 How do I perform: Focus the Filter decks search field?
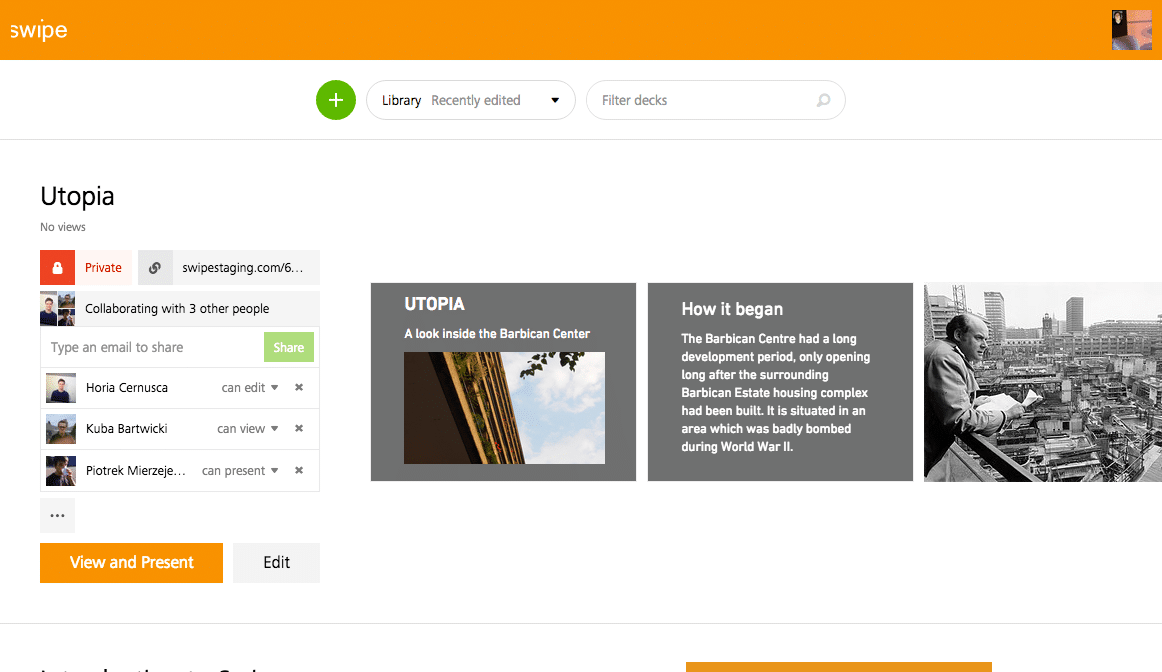[715, 100]
